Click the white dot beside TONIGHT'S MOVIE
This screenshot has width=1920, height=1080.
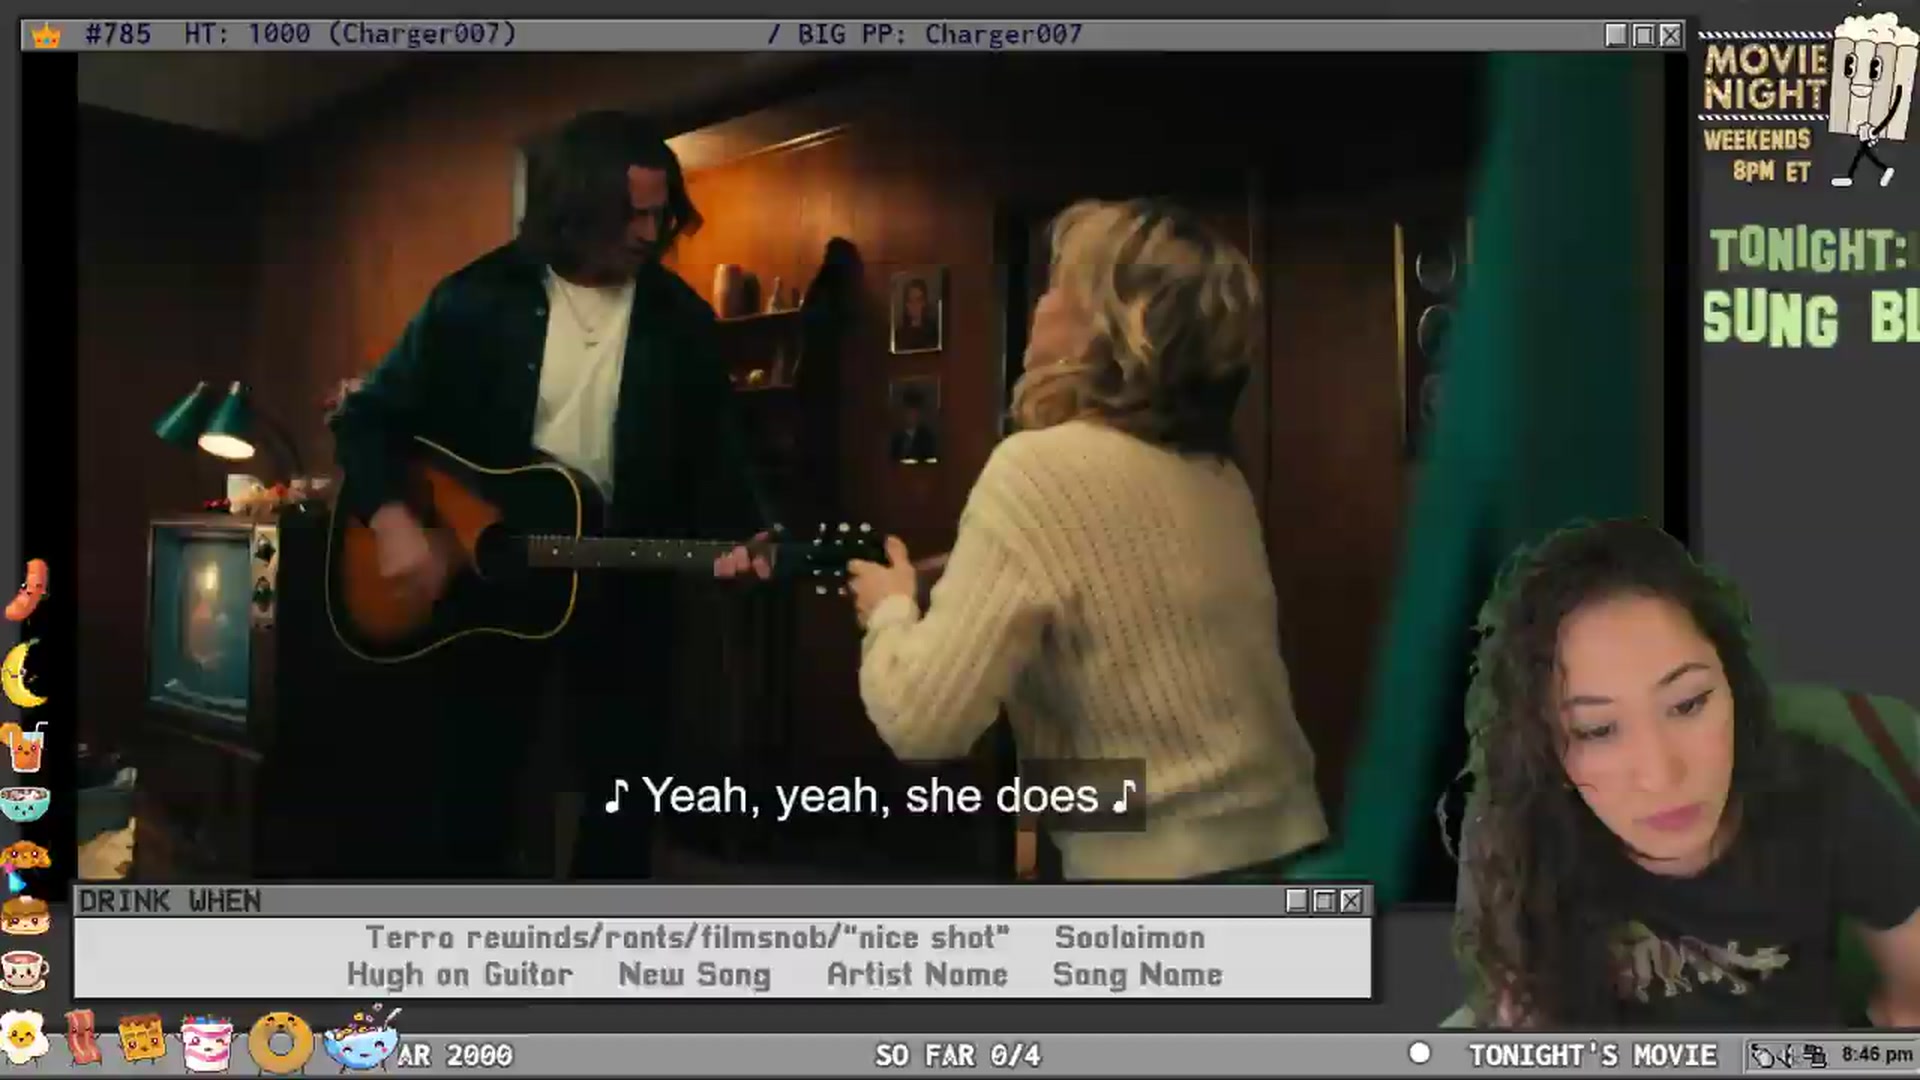point(1419,1053)
